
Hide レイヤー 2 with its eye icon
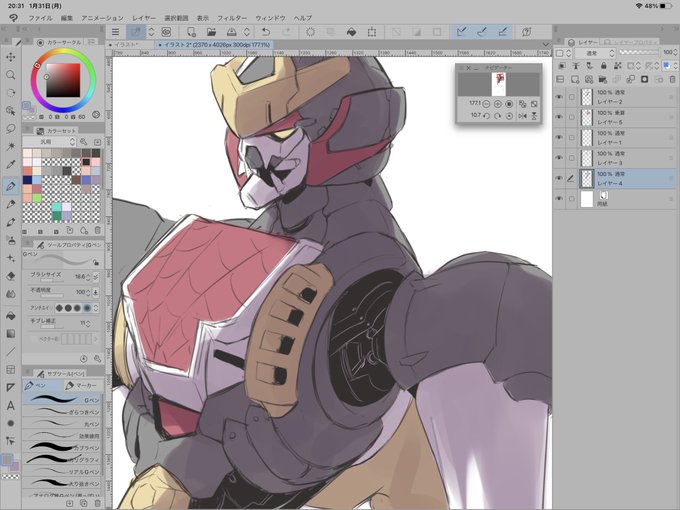559,97
